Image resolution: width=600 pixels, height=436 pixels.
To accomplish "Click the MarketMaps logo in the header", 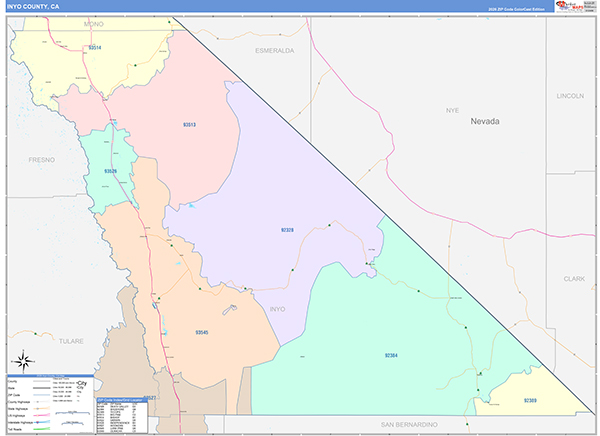I will [x=568, y=6].
